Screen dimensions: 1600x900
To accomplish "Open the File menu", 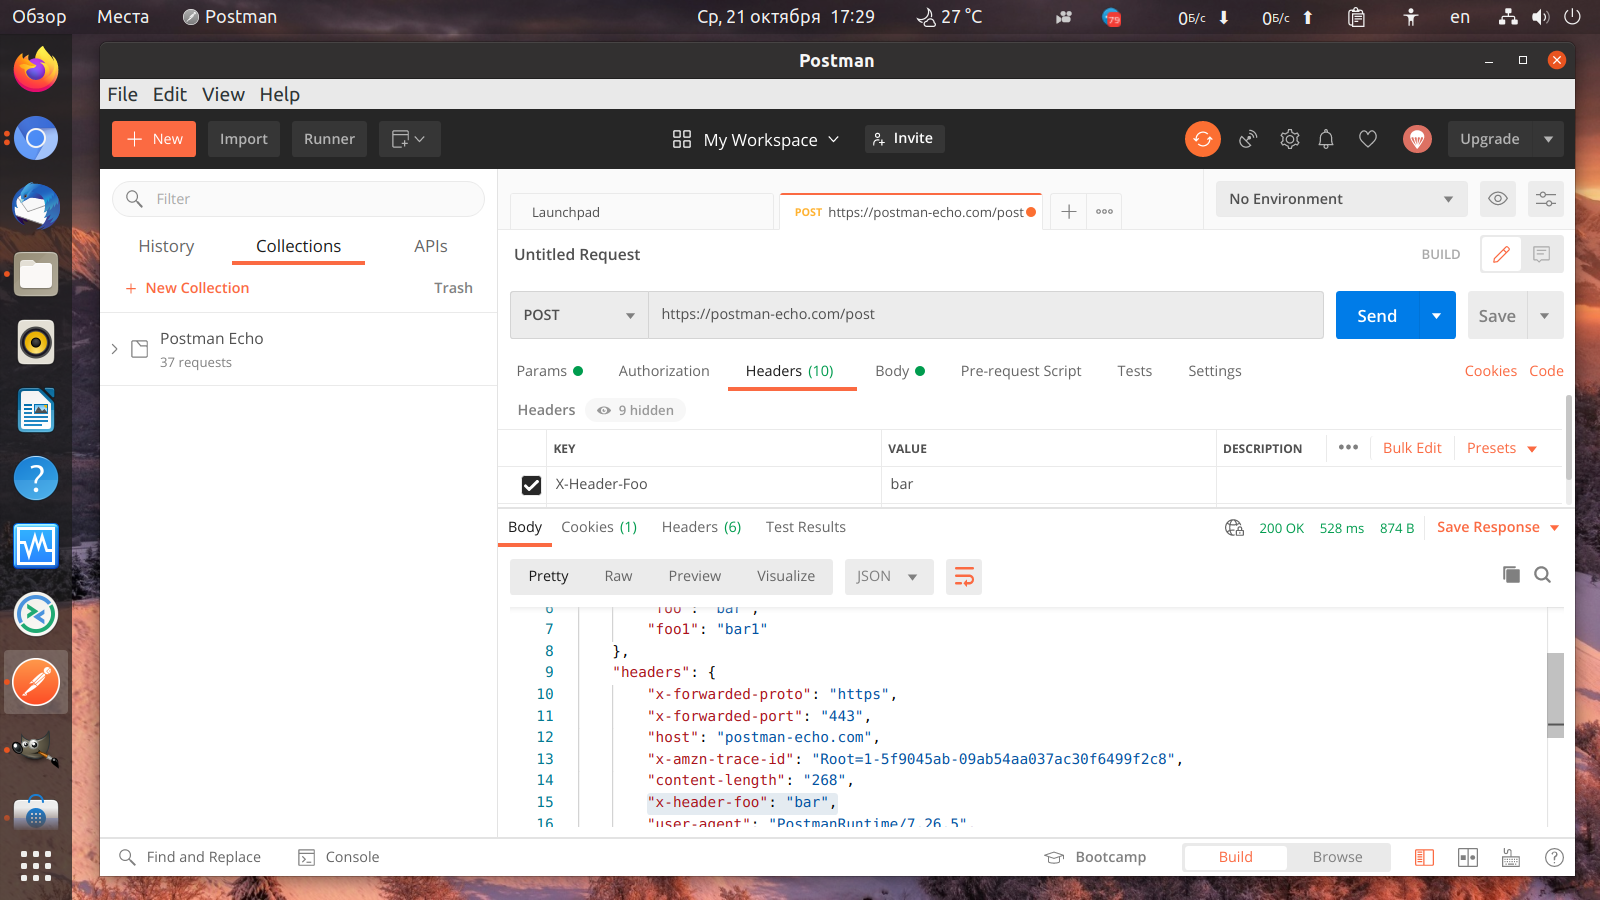I will pyautogui.click(x=123, y=94).
